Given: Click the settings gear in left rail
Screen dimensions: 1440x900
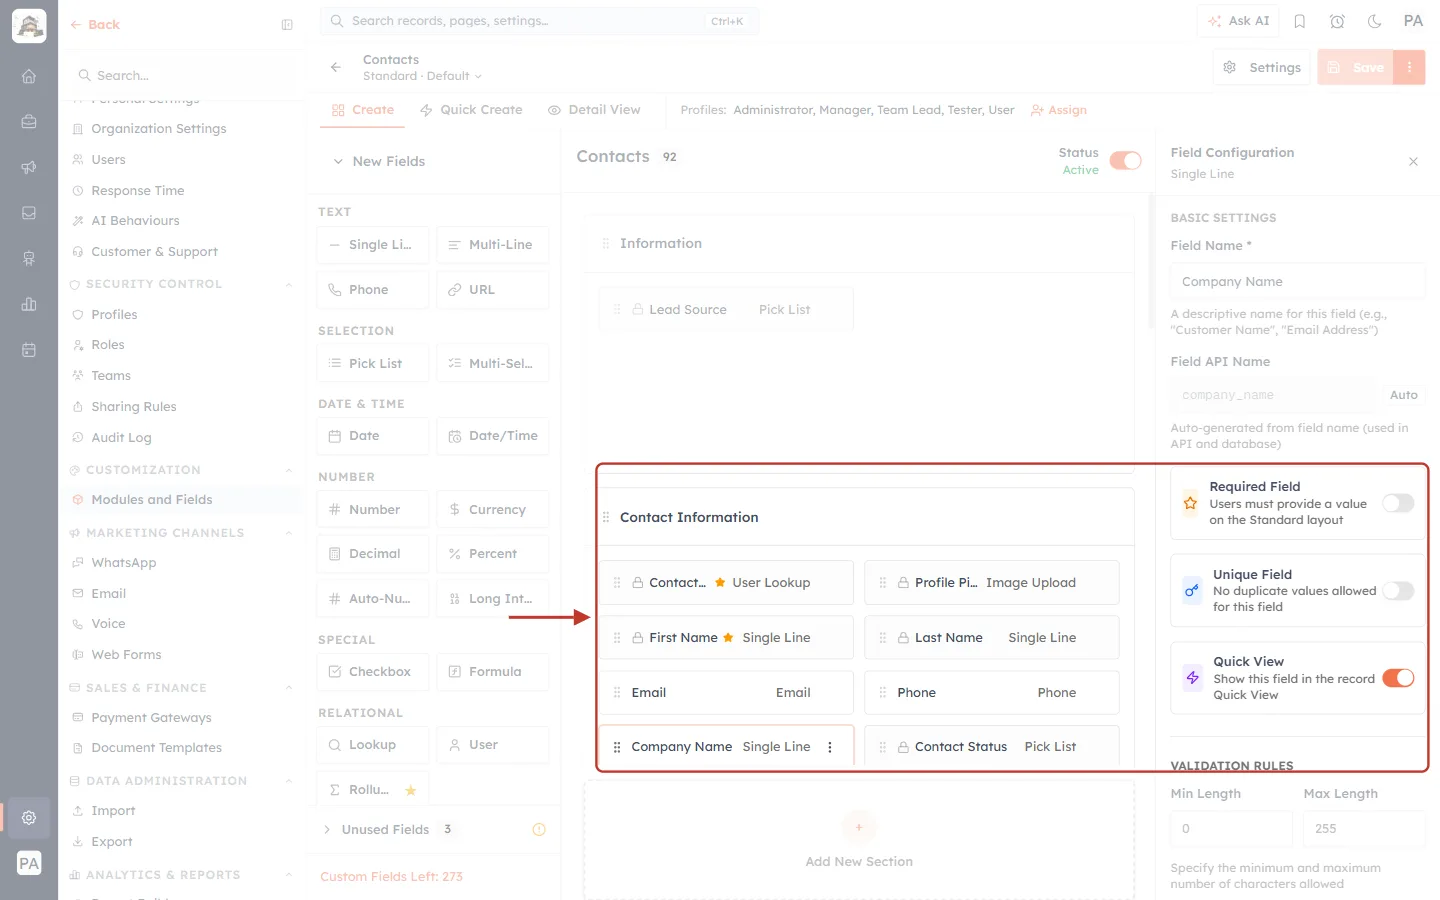Looking at the screenshot, I should pos(29,818).
